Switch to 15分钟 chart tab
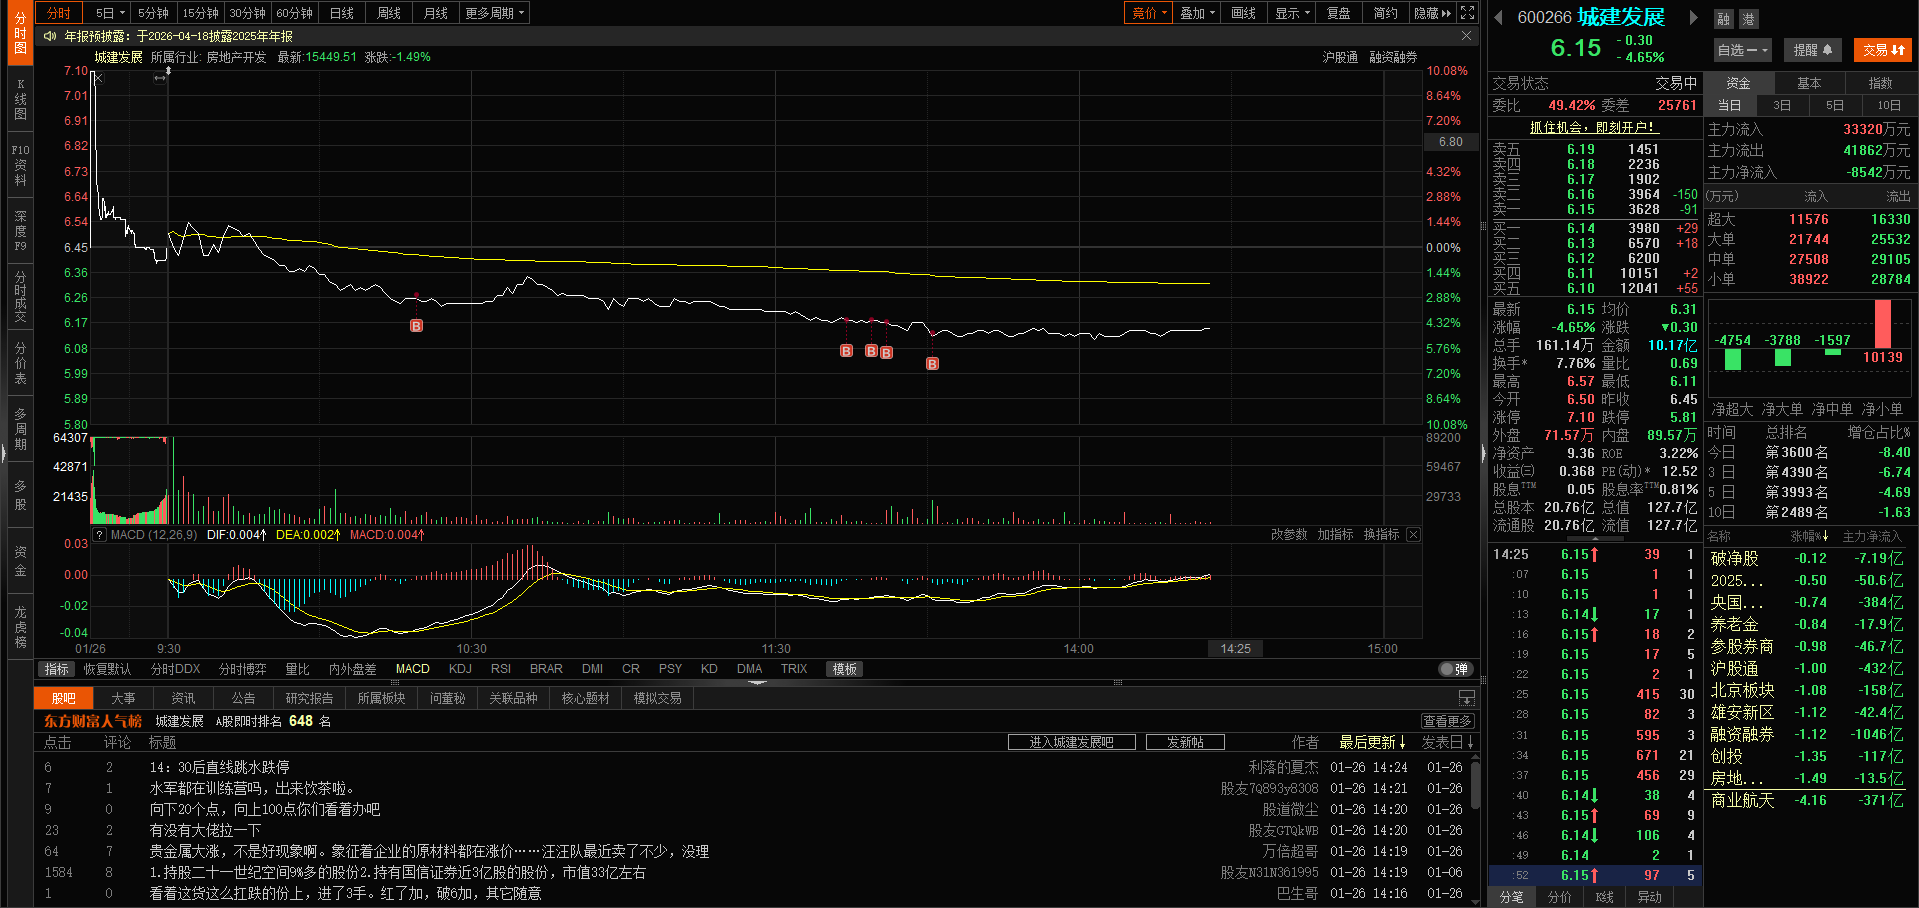 click(200, 13)
